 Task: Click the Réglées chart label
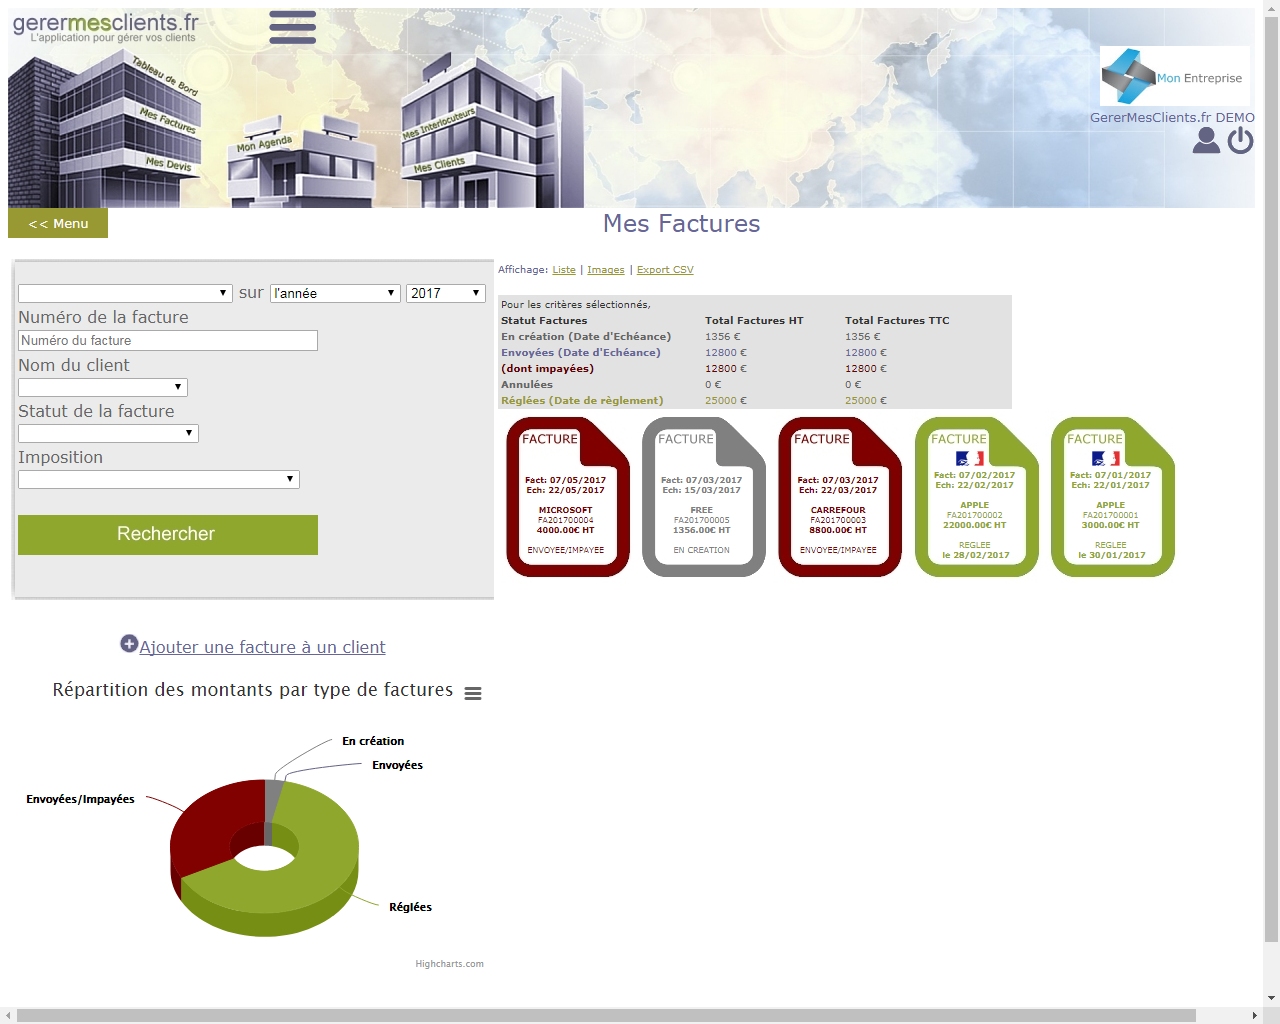tap(410, 907)
